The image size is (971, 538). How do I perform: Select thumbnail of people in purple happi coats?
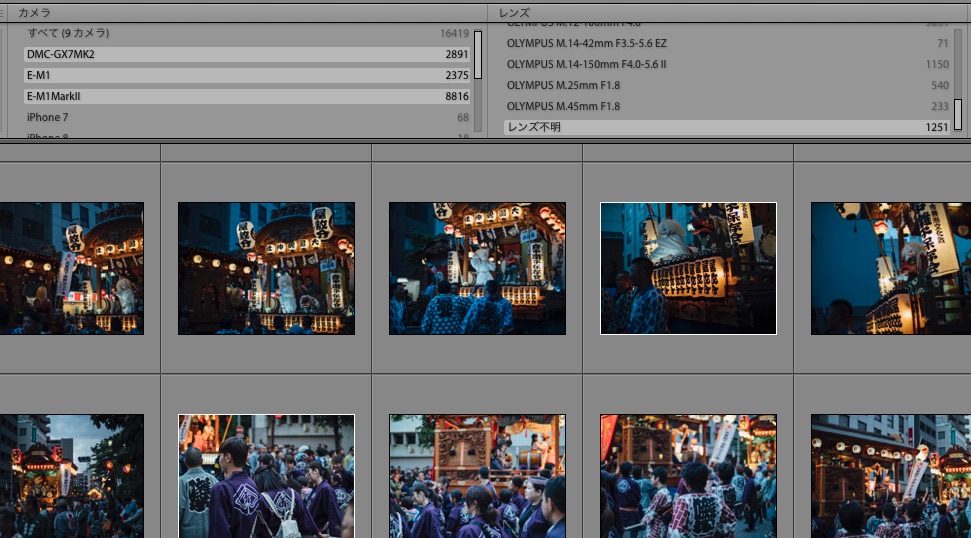point(266,476)
